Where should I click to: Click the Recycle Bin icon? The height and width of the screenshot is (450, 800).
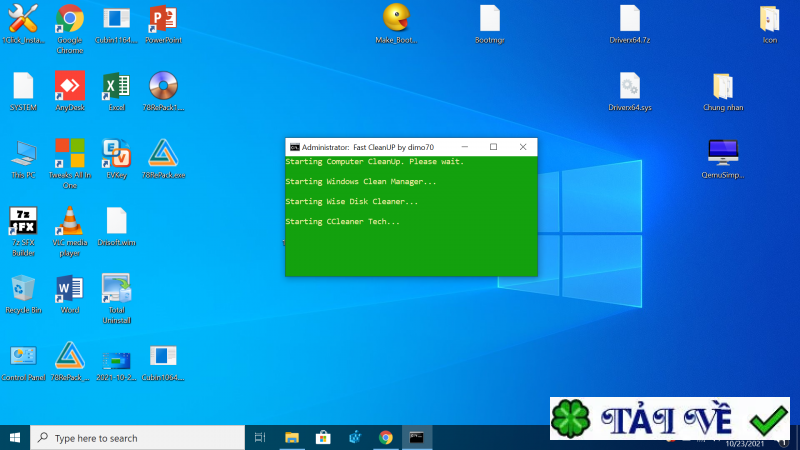point(23,289)
